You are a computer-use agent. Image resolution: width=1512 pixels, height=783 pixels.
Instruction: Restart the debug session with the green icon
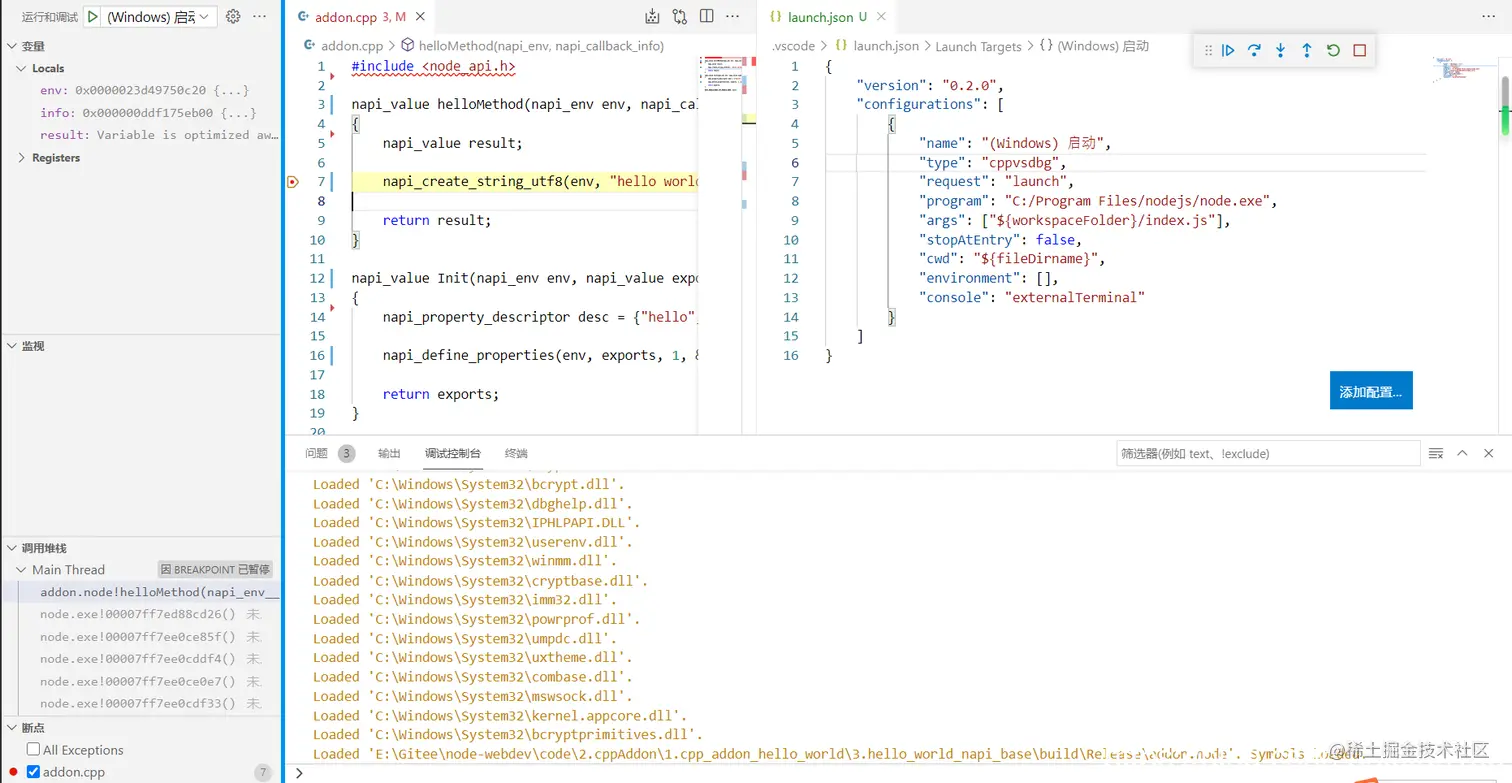[x=1333, y=50]
